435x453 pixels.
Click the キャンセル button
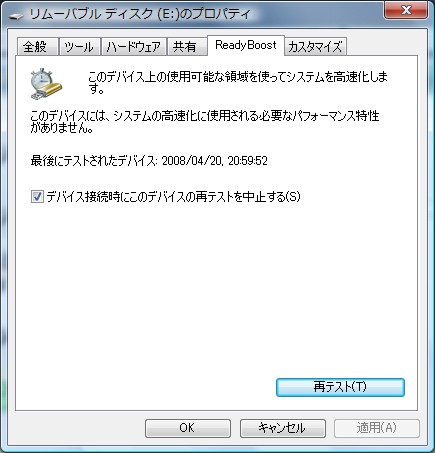click(x=283, y=428)
